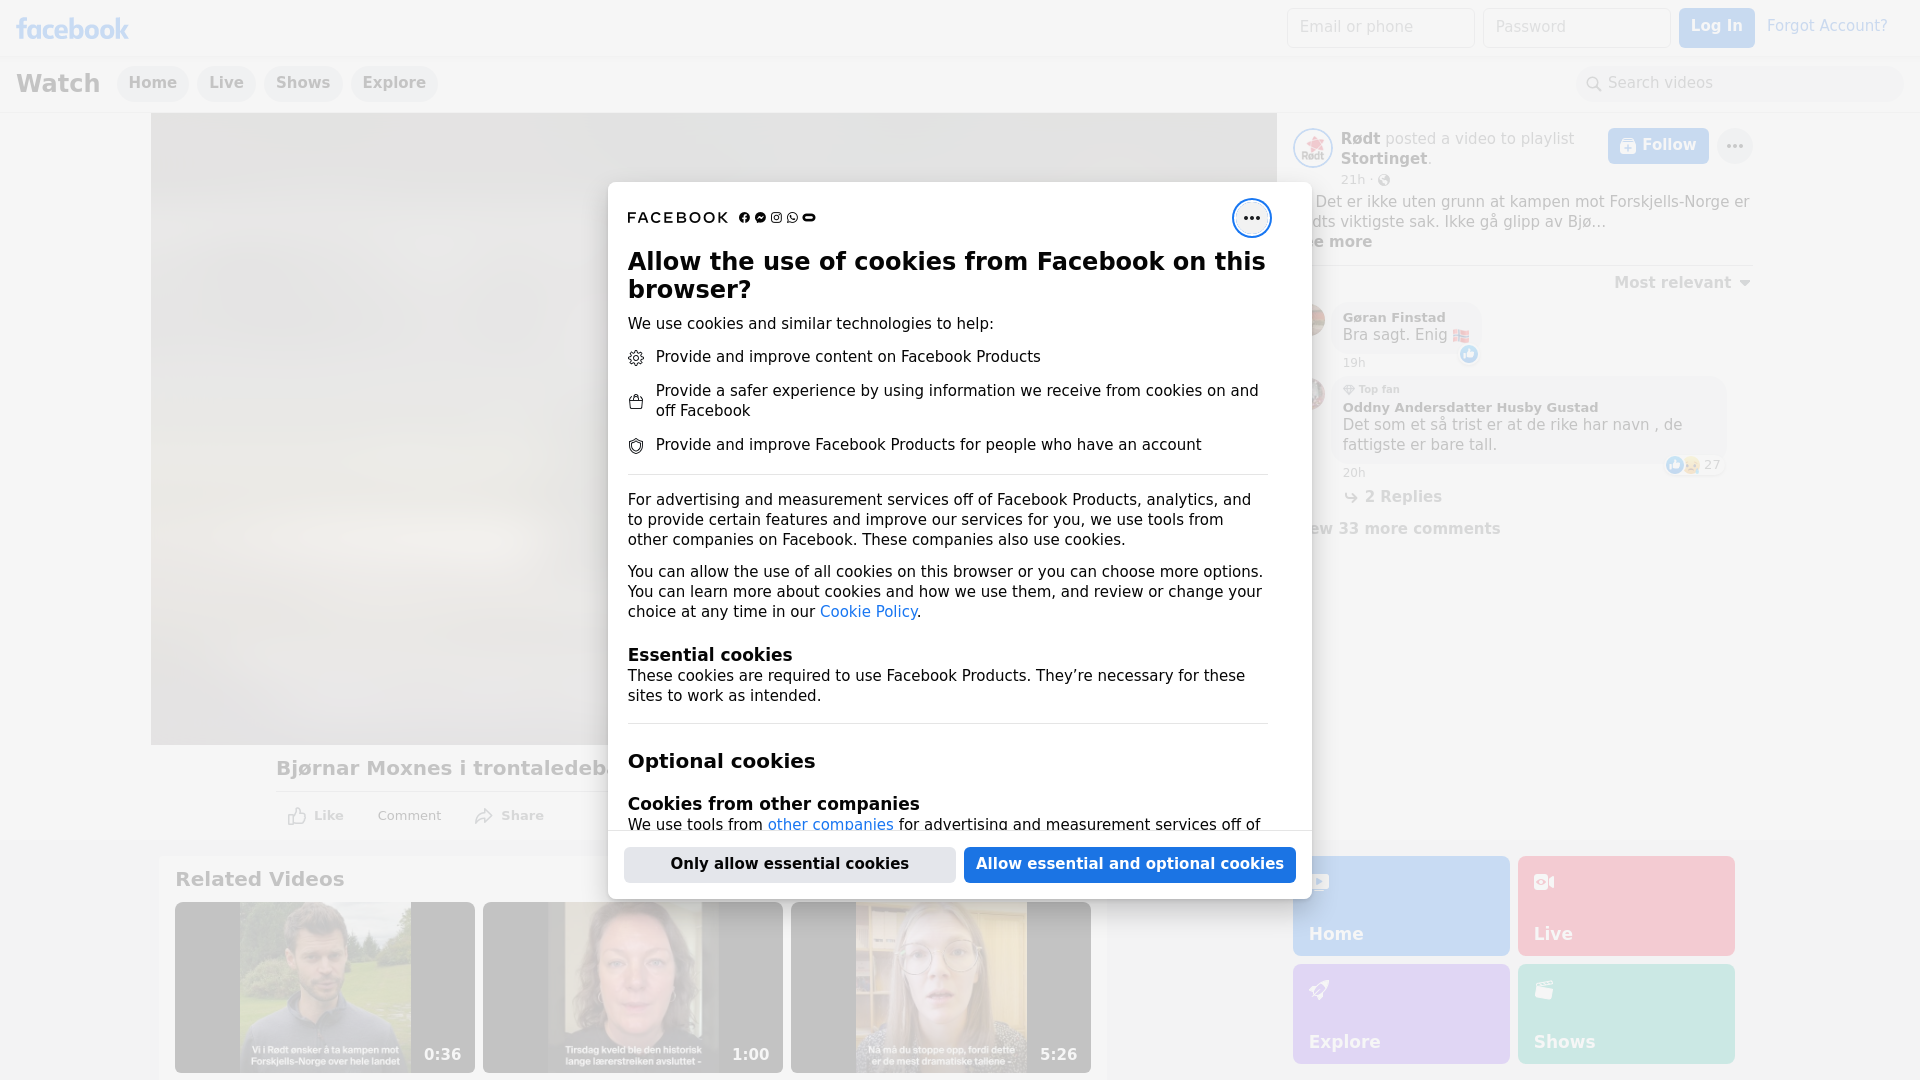The height and width of the screenshot is (1080, 1920).
Task: Open the Explore tab in Watch navigation
Action: [394, 83]
